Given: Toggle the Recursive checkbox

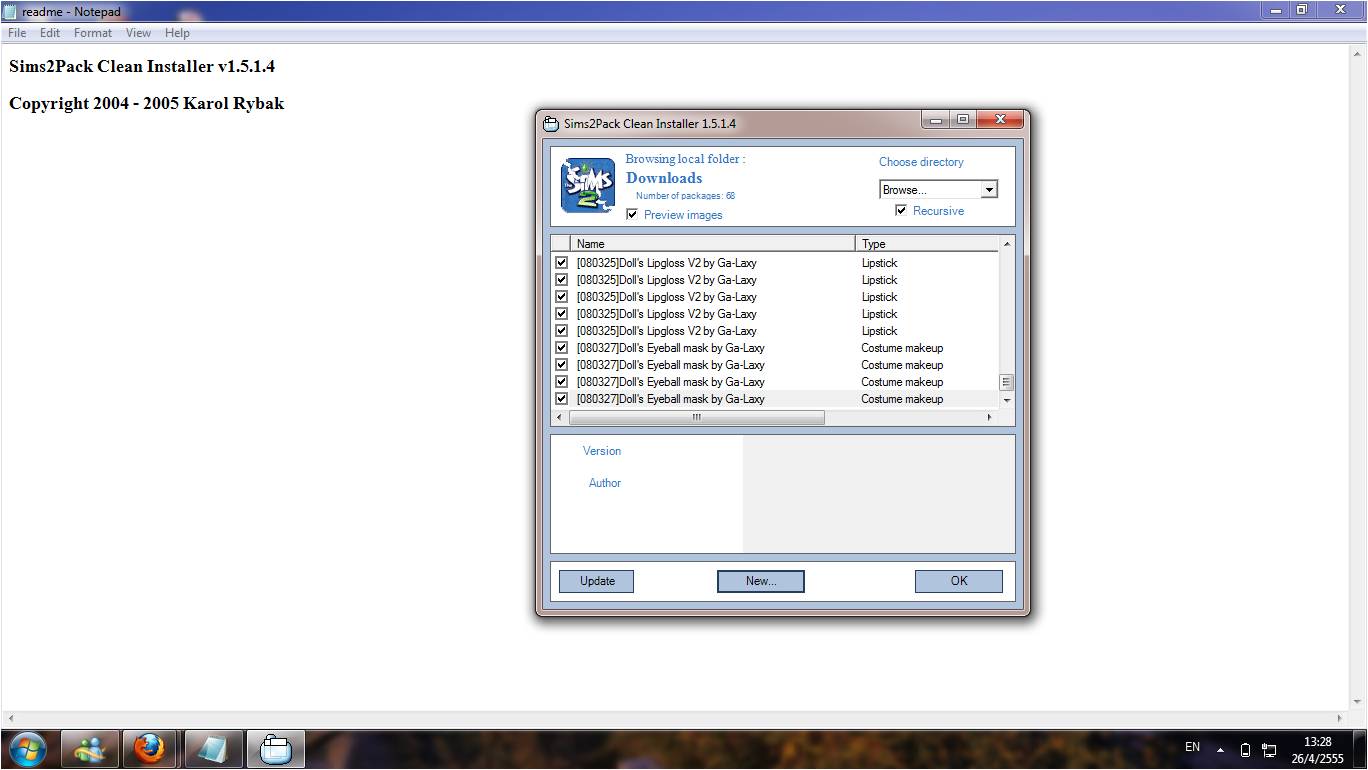Looking at the screenshot, I should coord(901,210).
